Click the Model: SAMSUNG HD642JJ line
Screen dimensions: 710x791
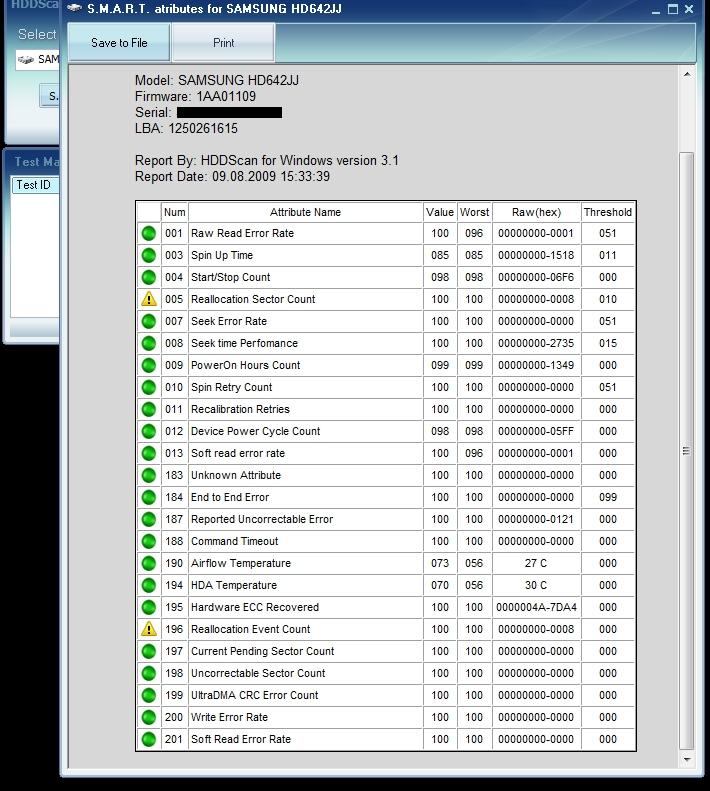(x=217, y=80)
